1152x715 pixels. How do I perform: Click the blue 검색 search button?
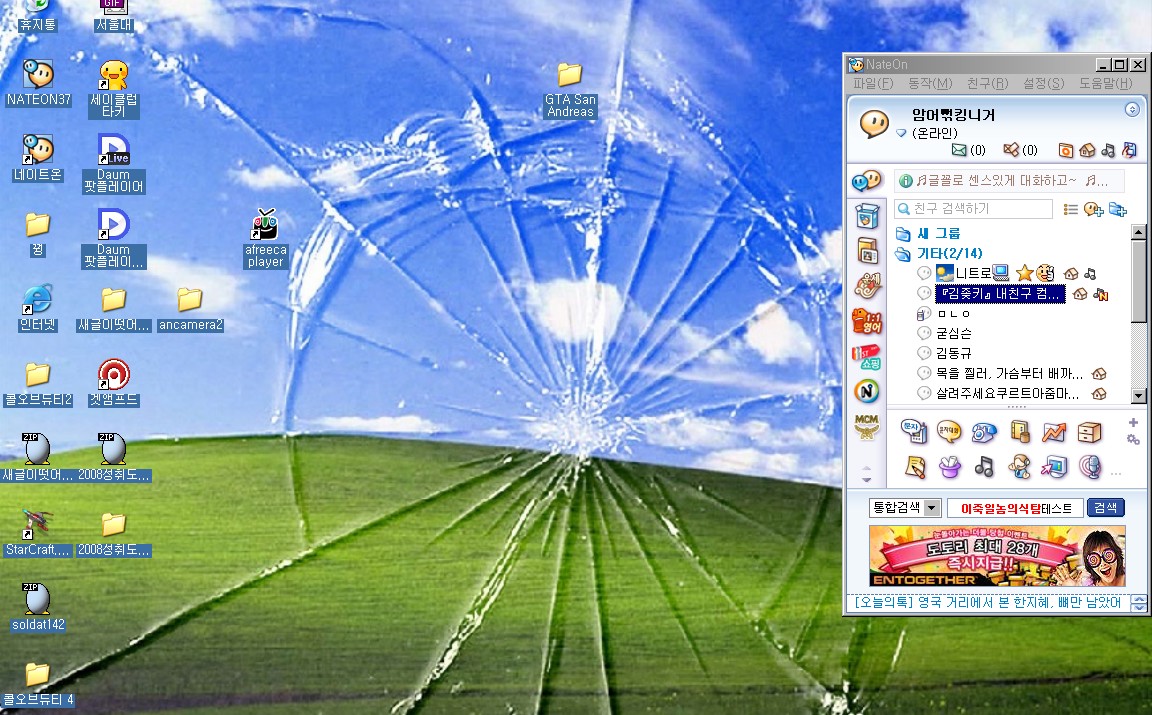pyautogui.click(x=1106, y=508)
